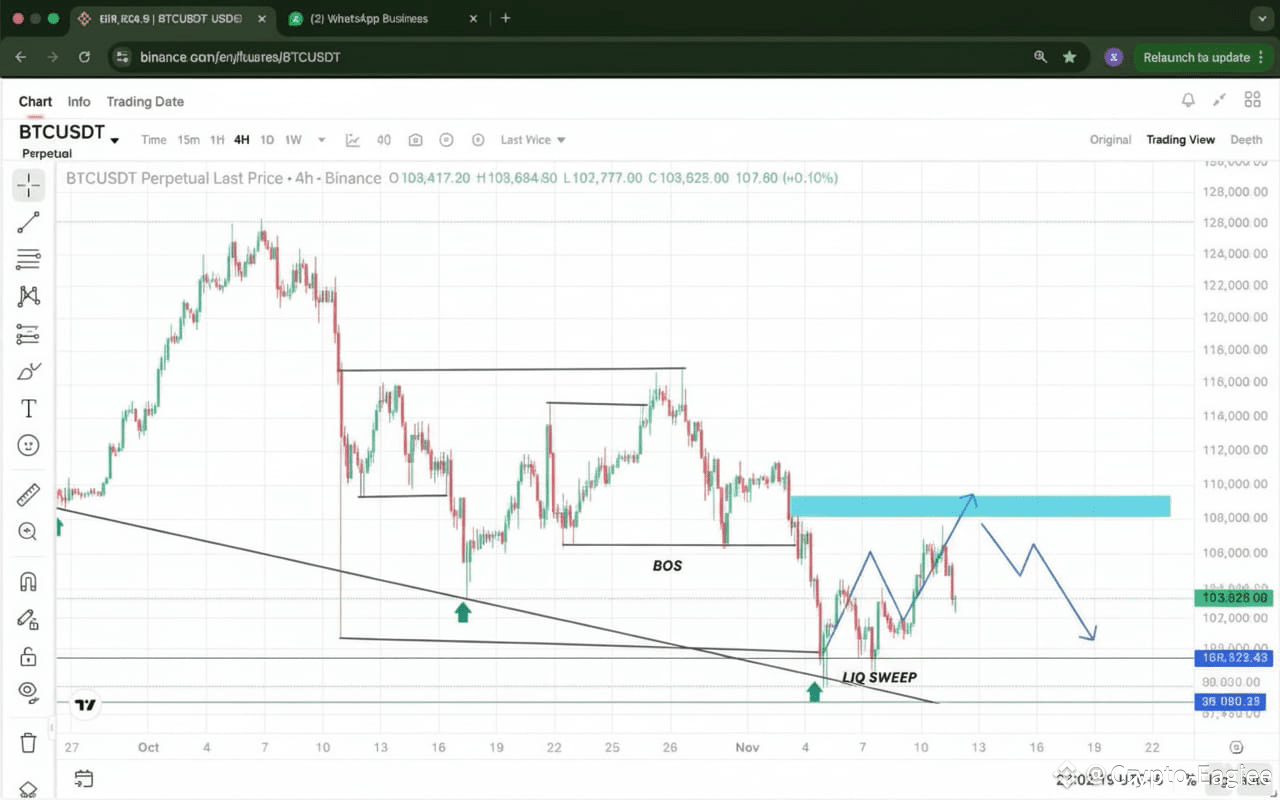Go forward in browser history
Viewport: 1280px width, 800px height.
click(x=52, y=57)
